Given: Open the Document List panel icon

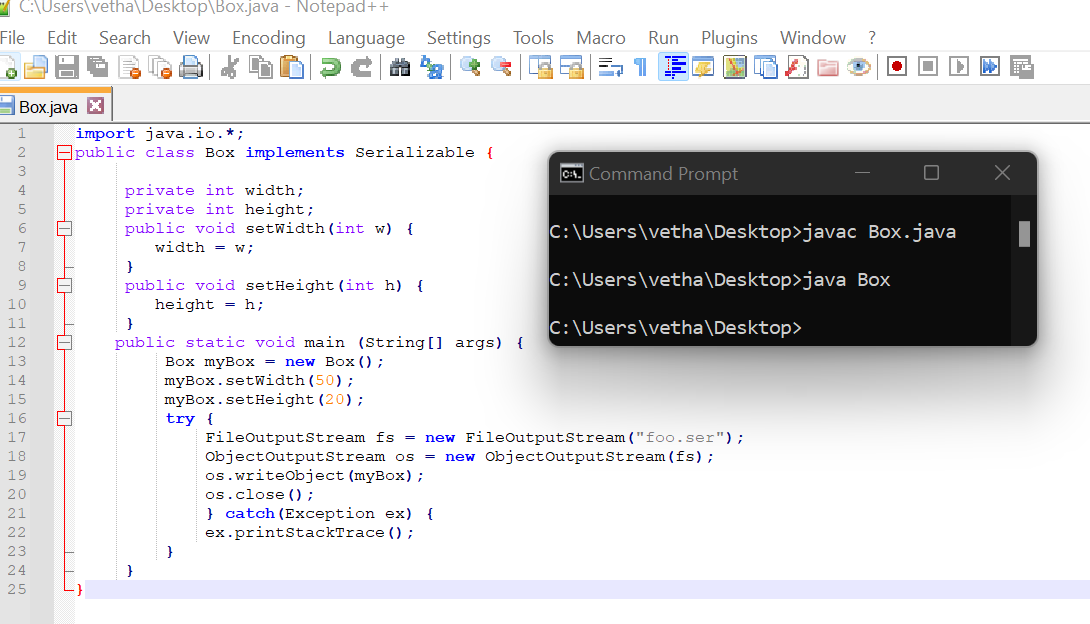Looking at the screenshot, I should tap(765, 67).
